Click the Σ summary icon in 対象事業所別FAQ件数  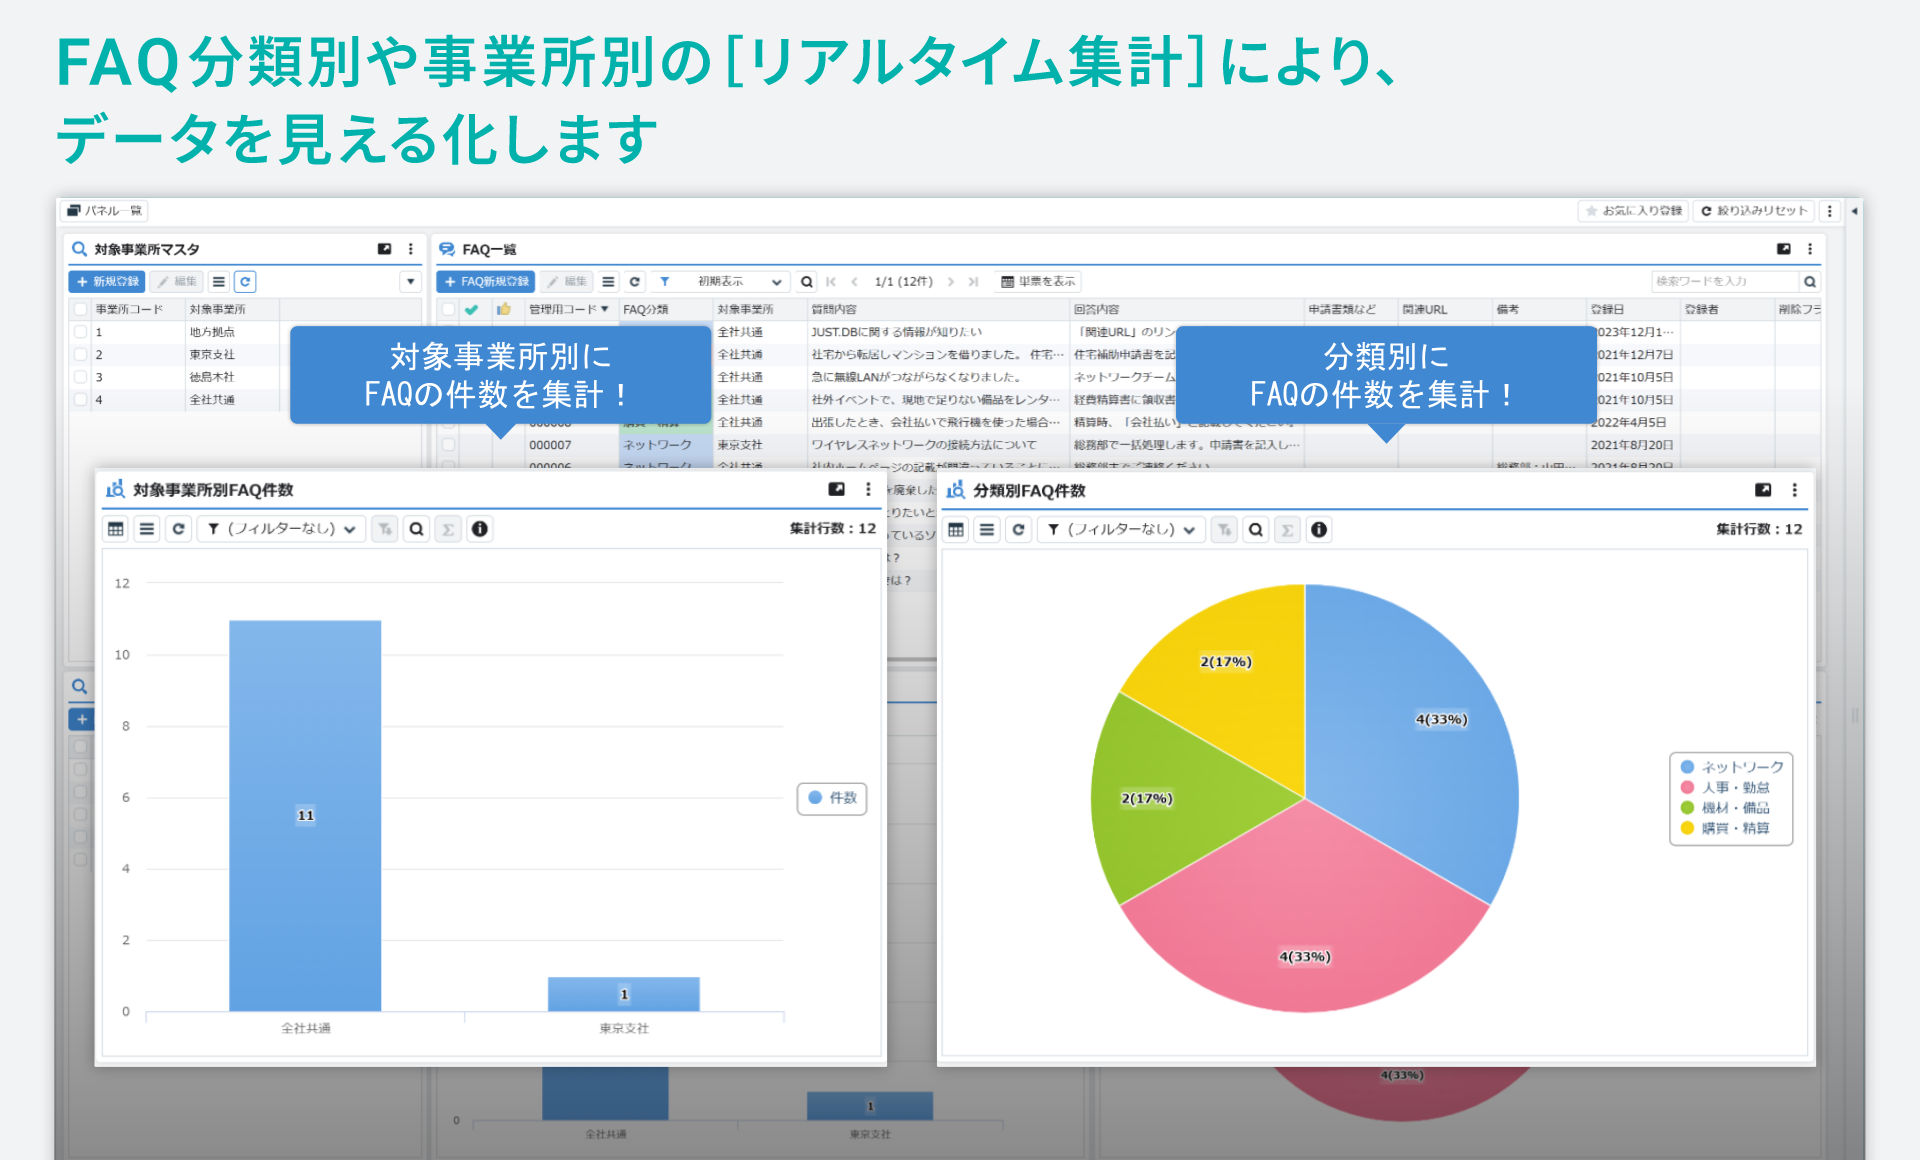[x=448, y=529]
